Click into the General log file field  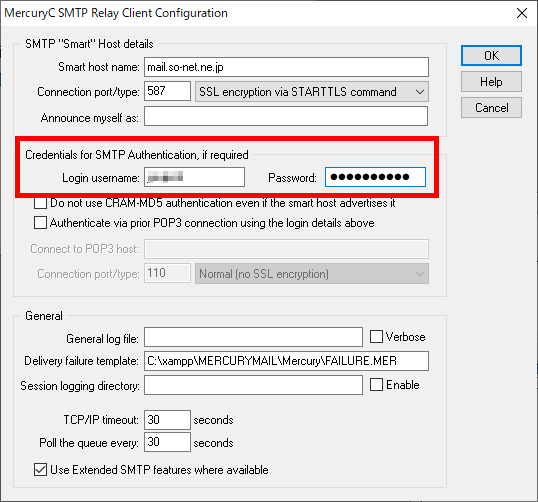click(253, 337)
